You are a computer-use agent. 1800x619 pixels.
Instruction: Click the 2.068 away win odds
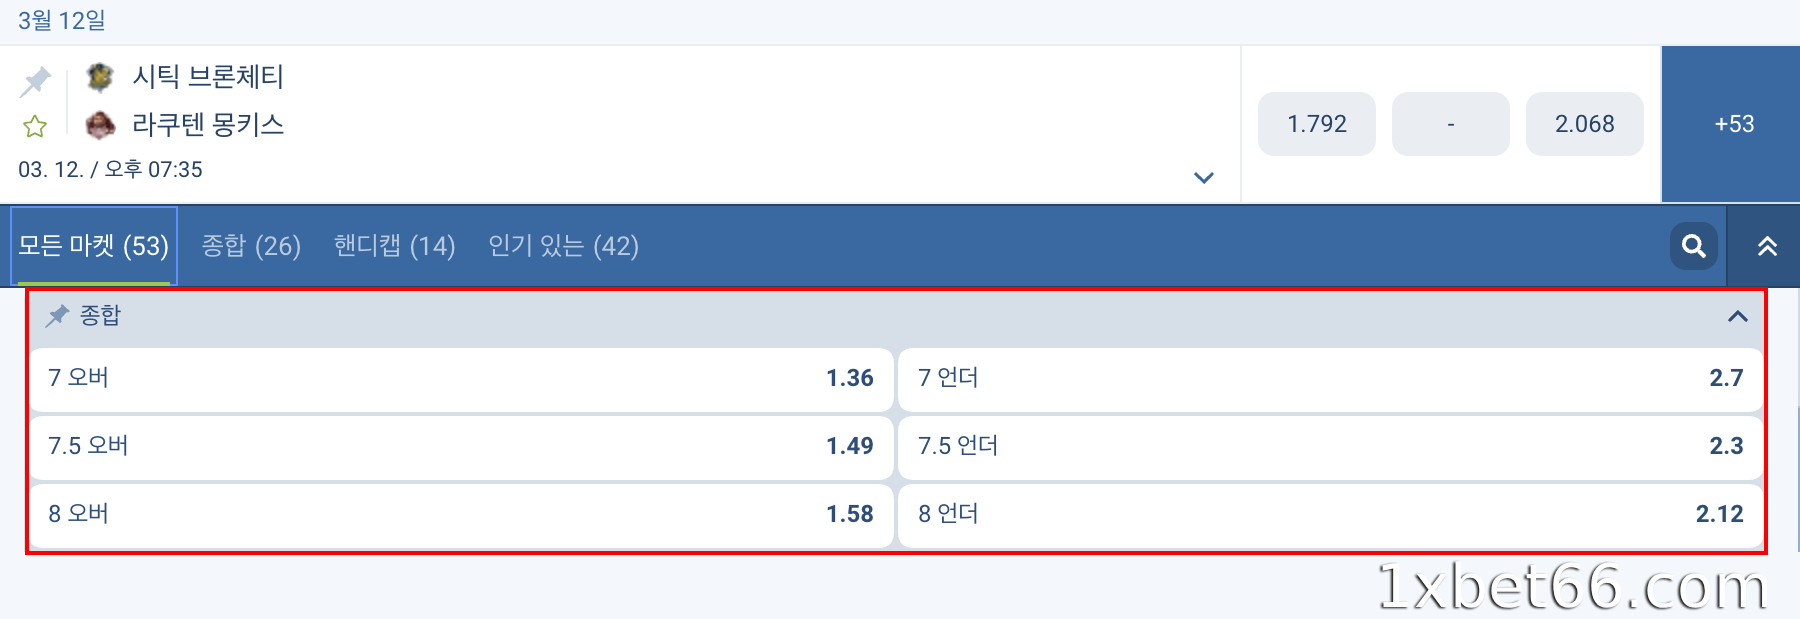click(x=1584, y=124)
